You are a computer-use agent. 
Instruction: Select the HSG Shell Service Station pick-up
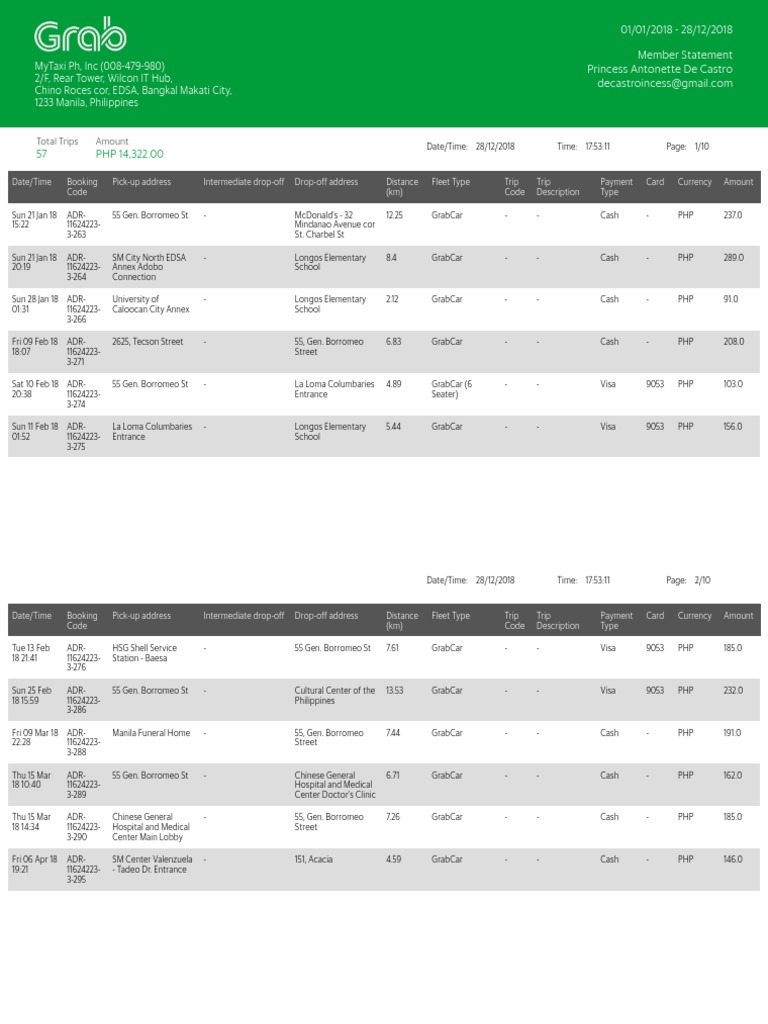[x=149, y=653]
